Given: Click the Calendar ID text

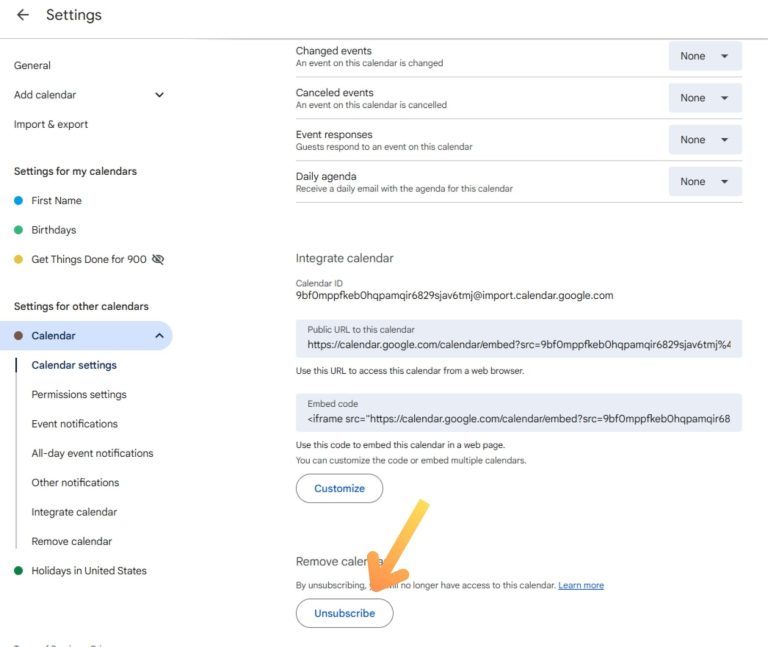Looking at the screenshot, I should click(455, 295).
